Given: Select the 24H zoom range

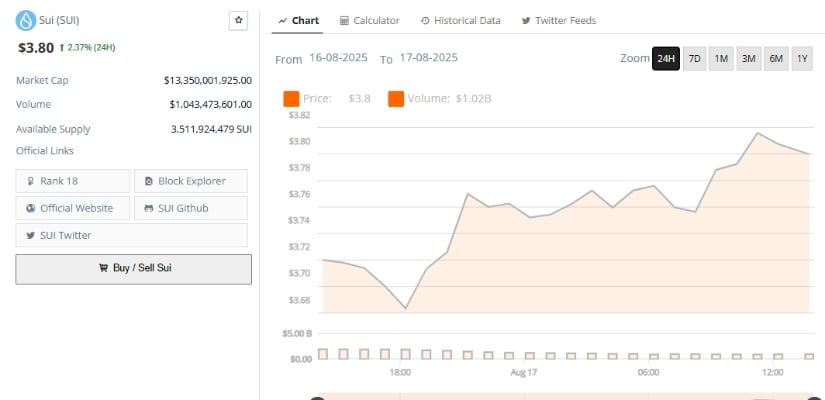Looking at the screenshot, I should 666,58.
